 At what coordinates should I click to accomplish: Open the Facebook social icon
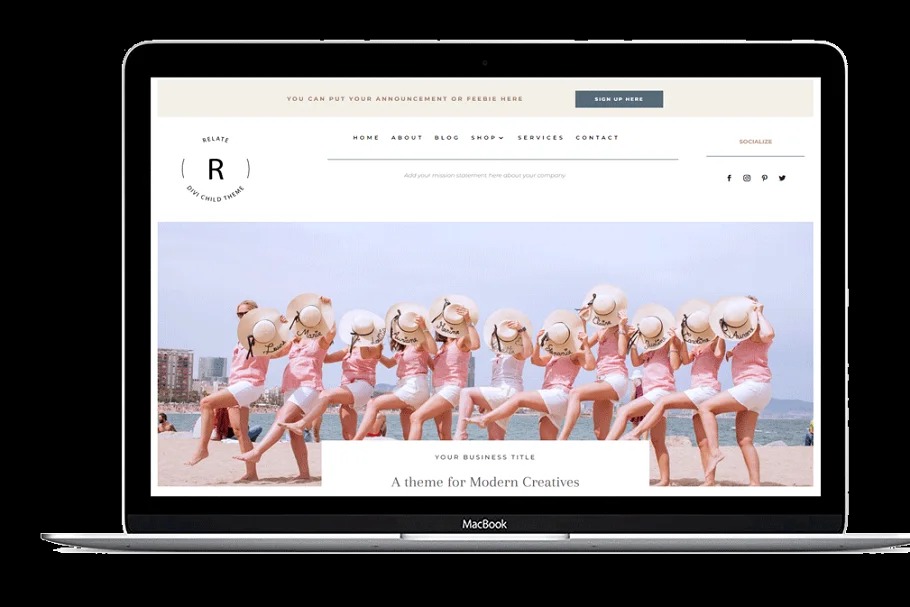729,178
